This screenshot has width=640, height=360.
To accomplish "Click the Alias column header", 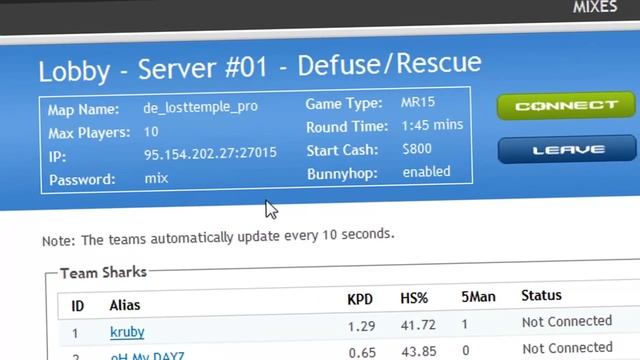I will click(125, 305).
